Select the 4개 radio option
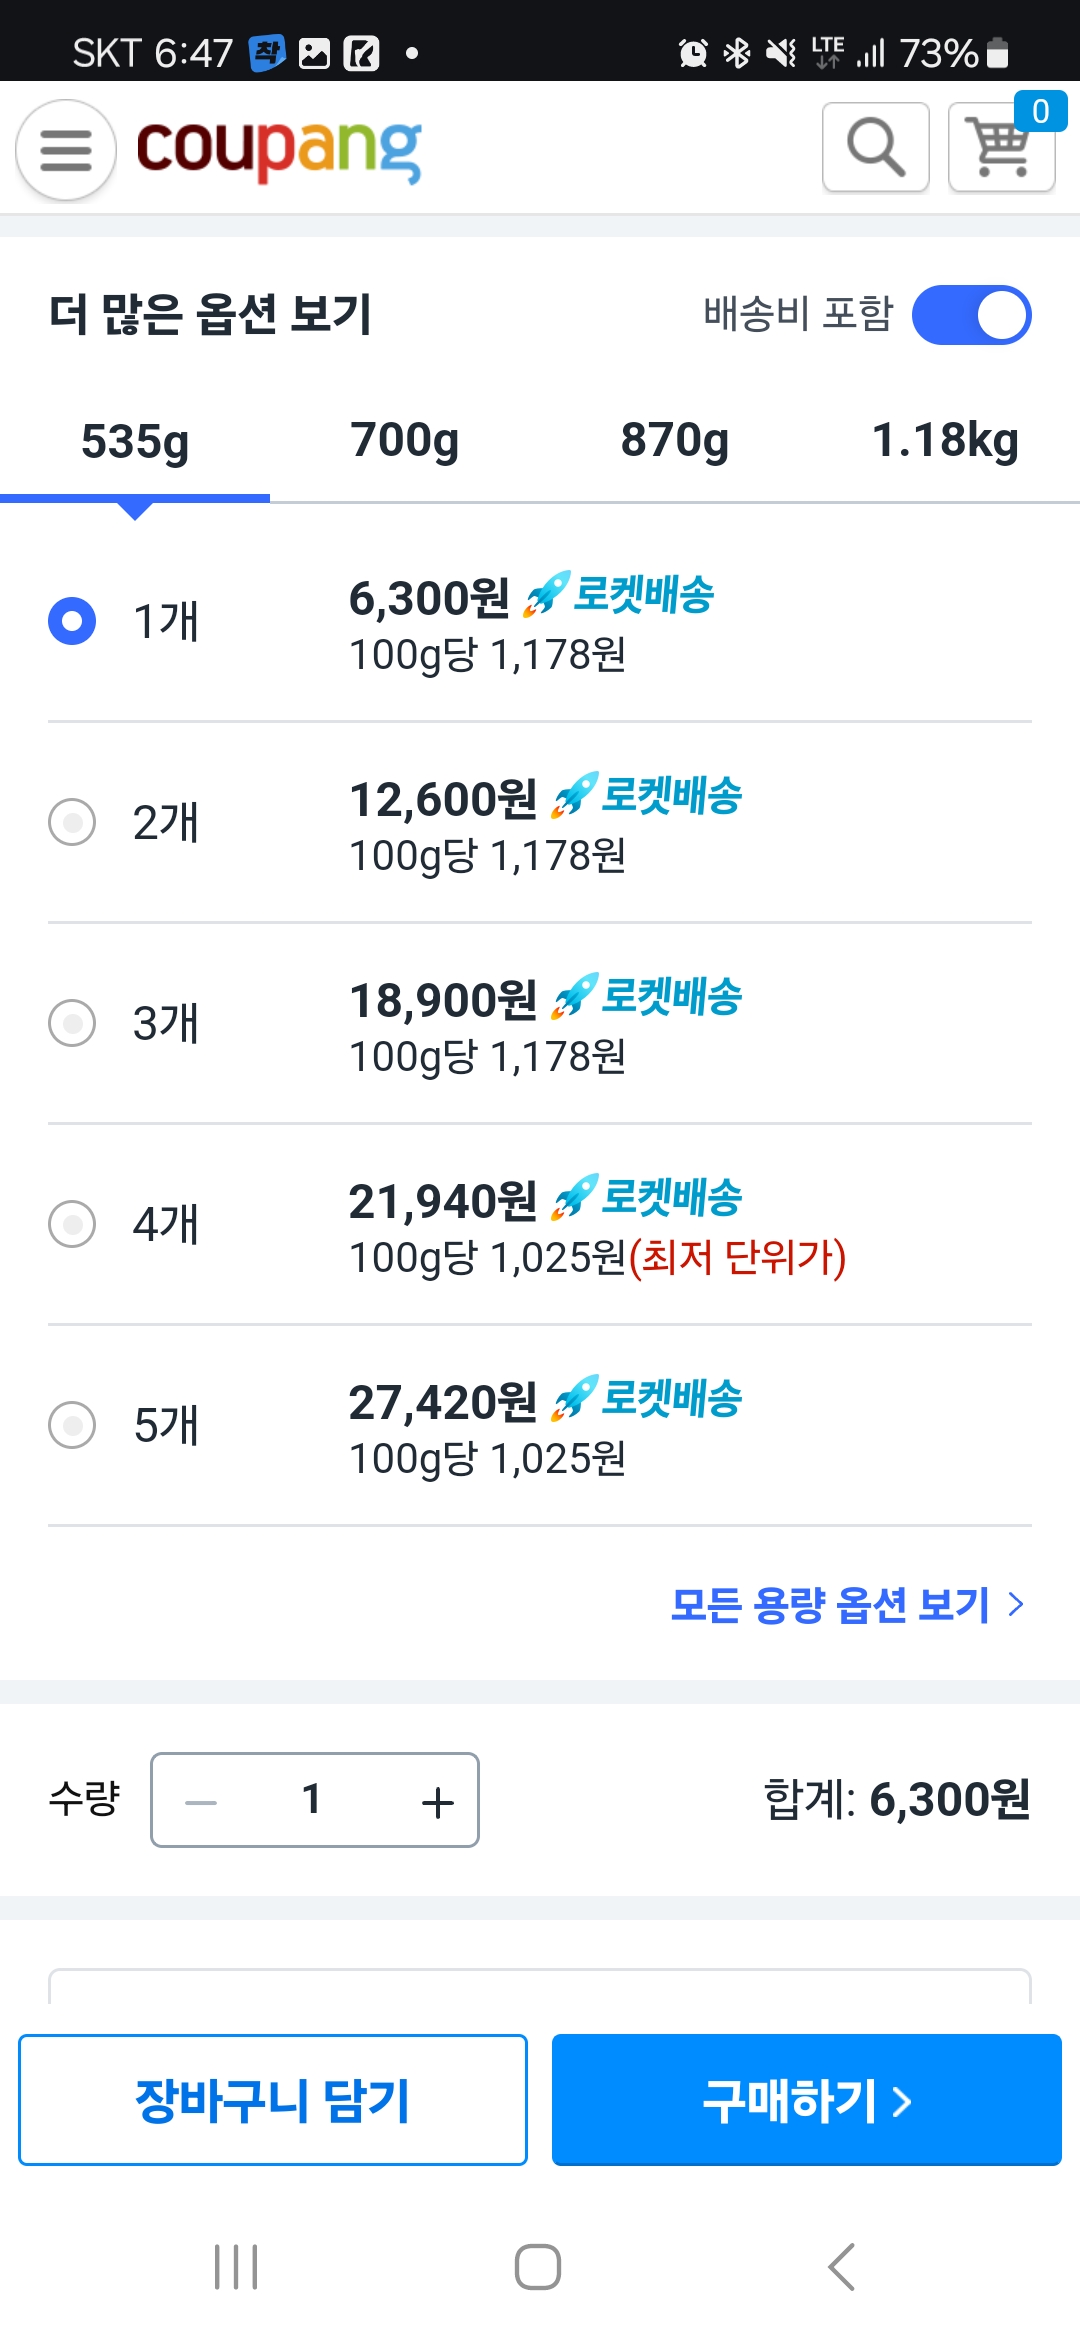Viewport: 1080px width, 2340px height. pyautogui.click(x=72, y=1224)
